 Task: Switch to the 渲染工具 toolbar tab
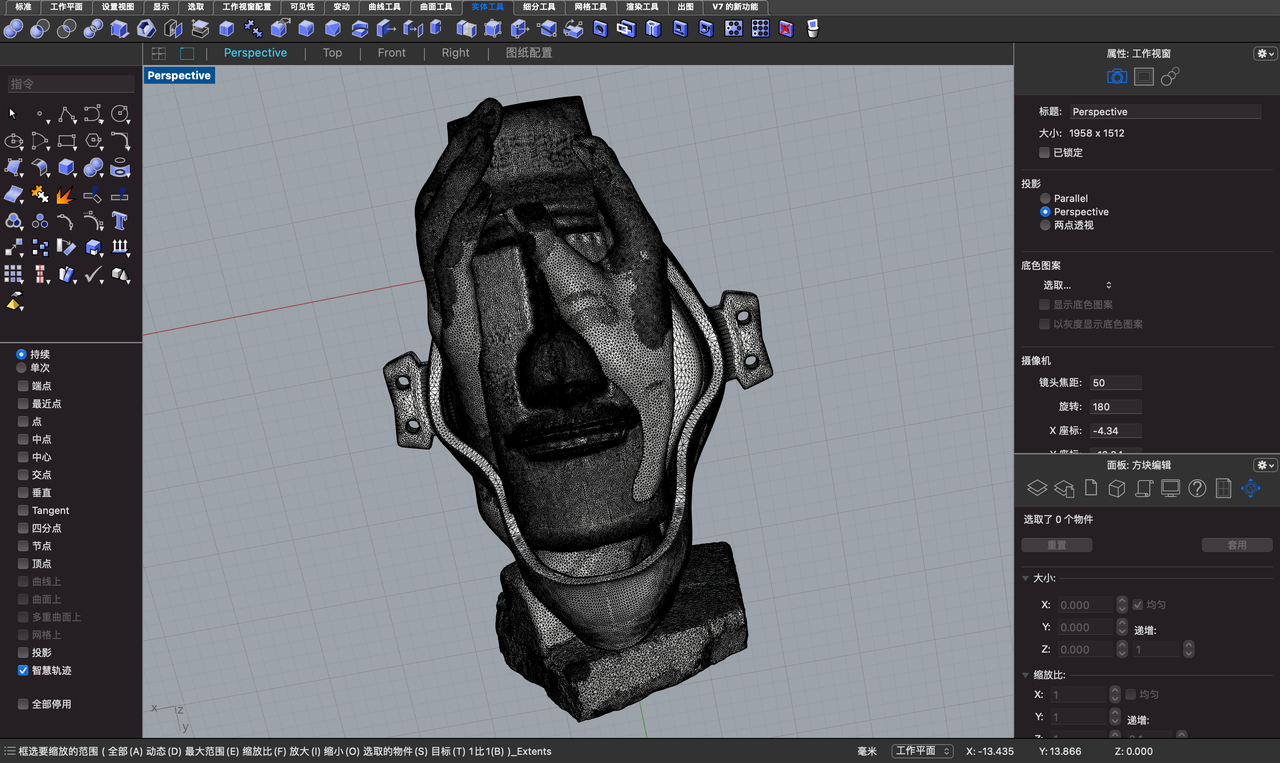pyautogui.click(x=642, y=6)
